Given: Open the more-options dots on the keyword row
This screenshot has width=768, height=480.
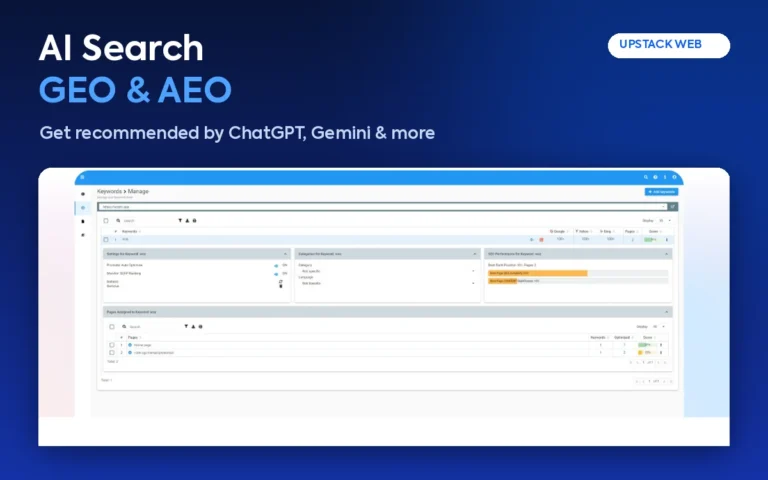Looking at the screenshot, I should 667,240.
